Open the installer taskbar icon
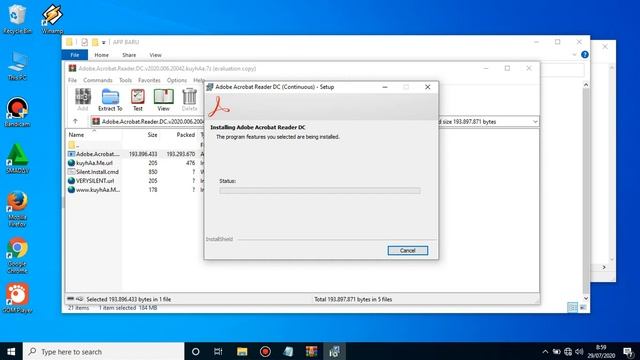Image resolution: width=640 pixels, height=360 pixels. [334, 351]
